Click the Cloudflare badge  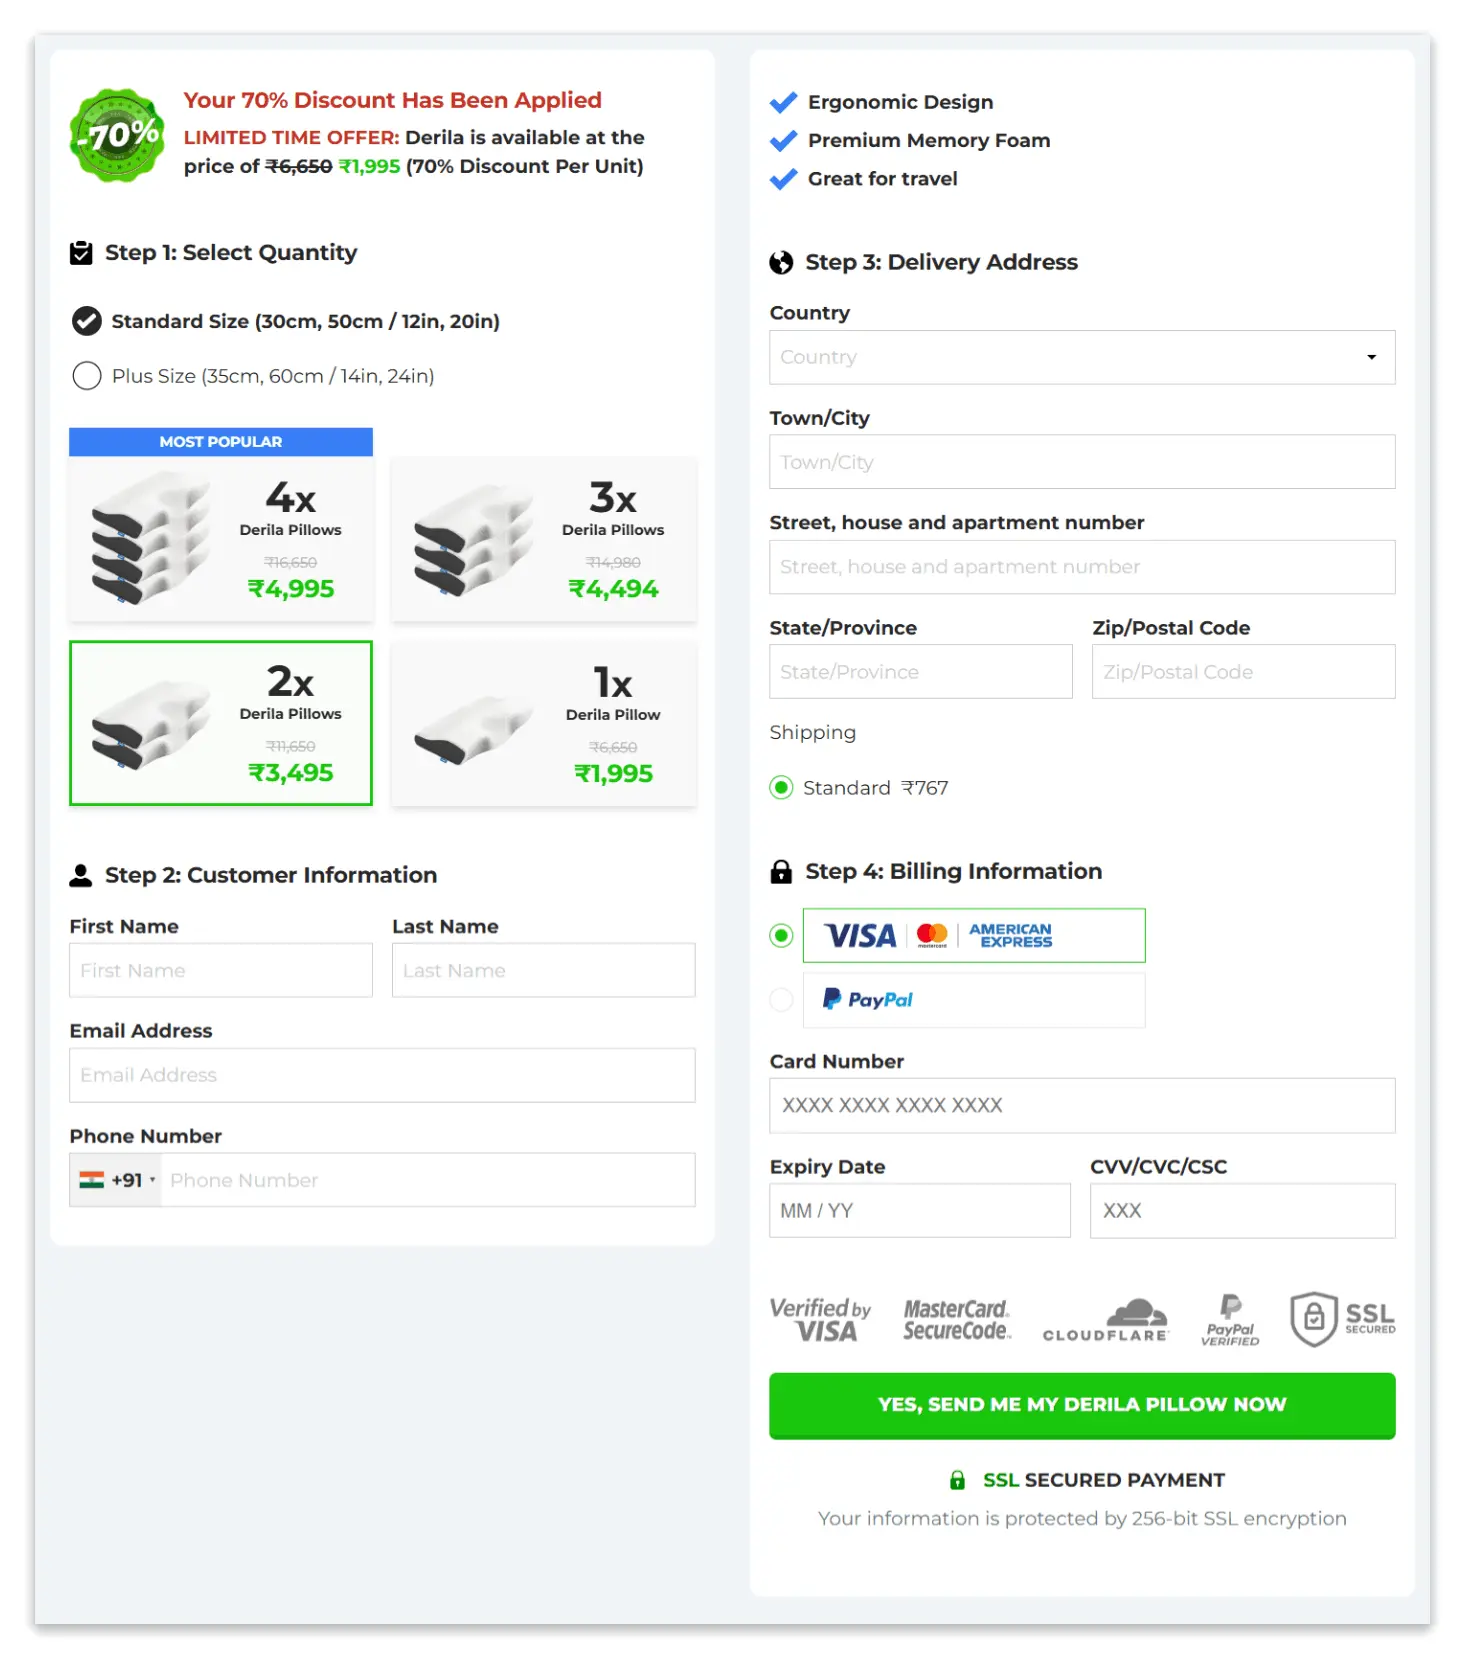(x=1106, y=1320)
